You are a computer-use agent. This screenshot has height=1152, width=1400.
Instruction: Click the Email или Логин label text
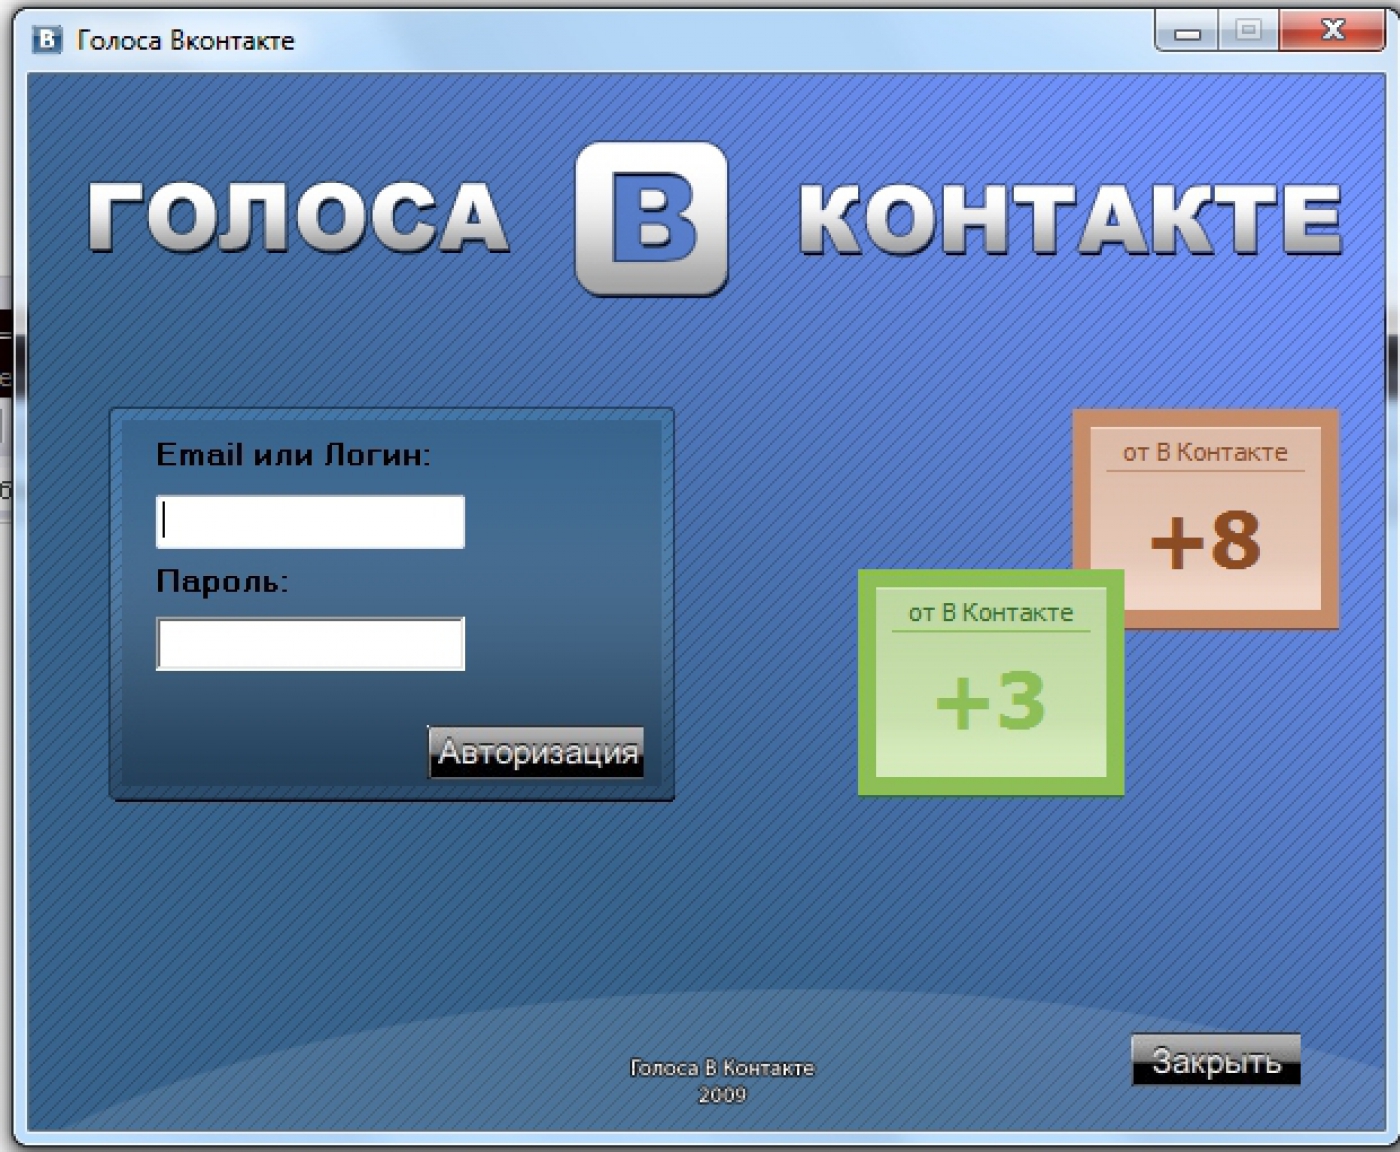click(x=293, y=455)
